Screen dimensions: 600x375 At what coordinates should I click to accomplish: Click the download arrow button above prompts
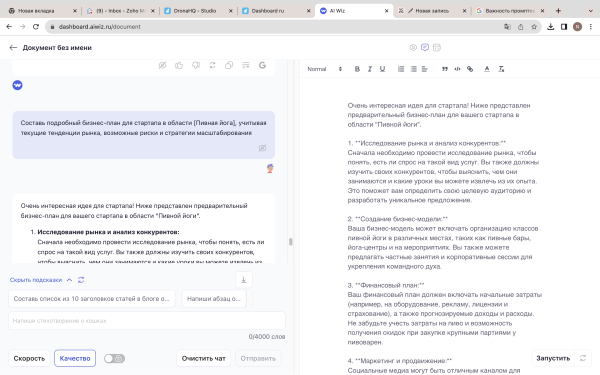pyautogui.click(x=244, y=280)
